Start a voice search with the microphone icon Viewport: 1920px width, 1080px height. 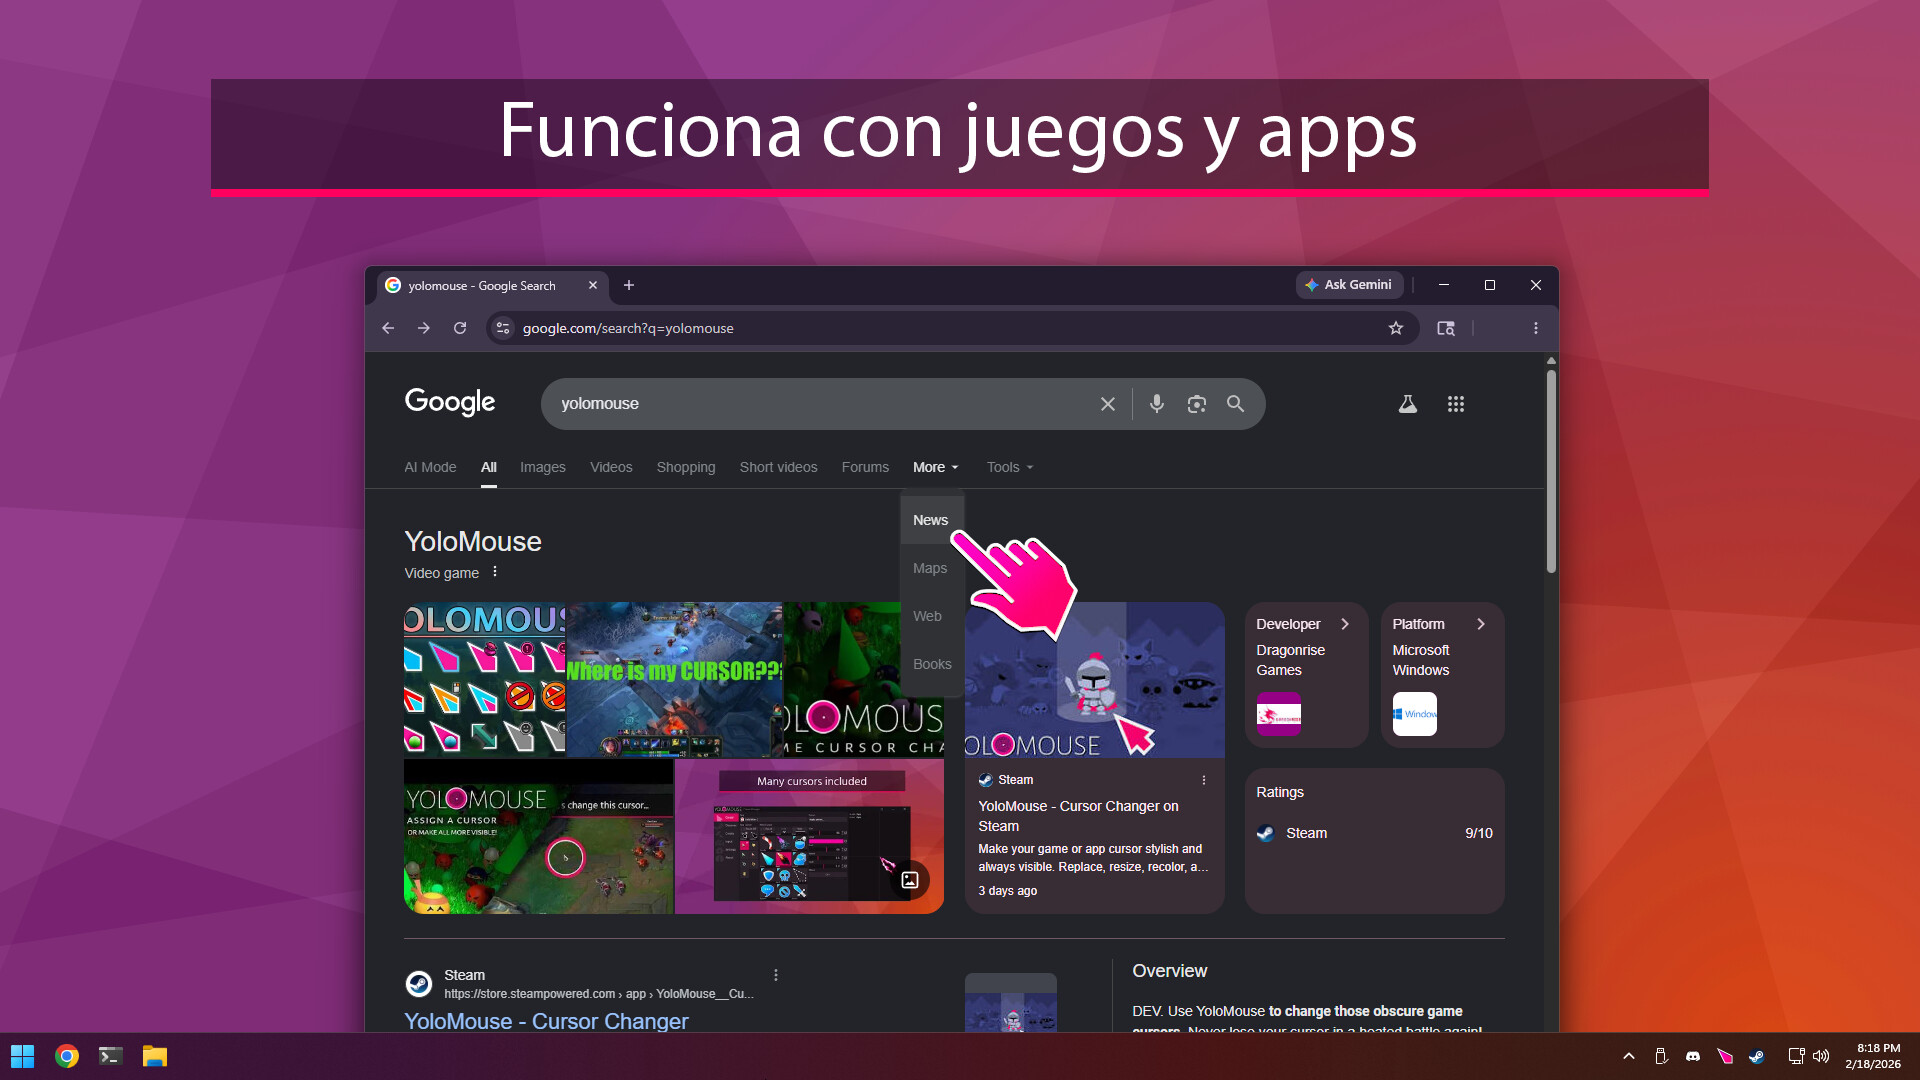(1157, 404)
